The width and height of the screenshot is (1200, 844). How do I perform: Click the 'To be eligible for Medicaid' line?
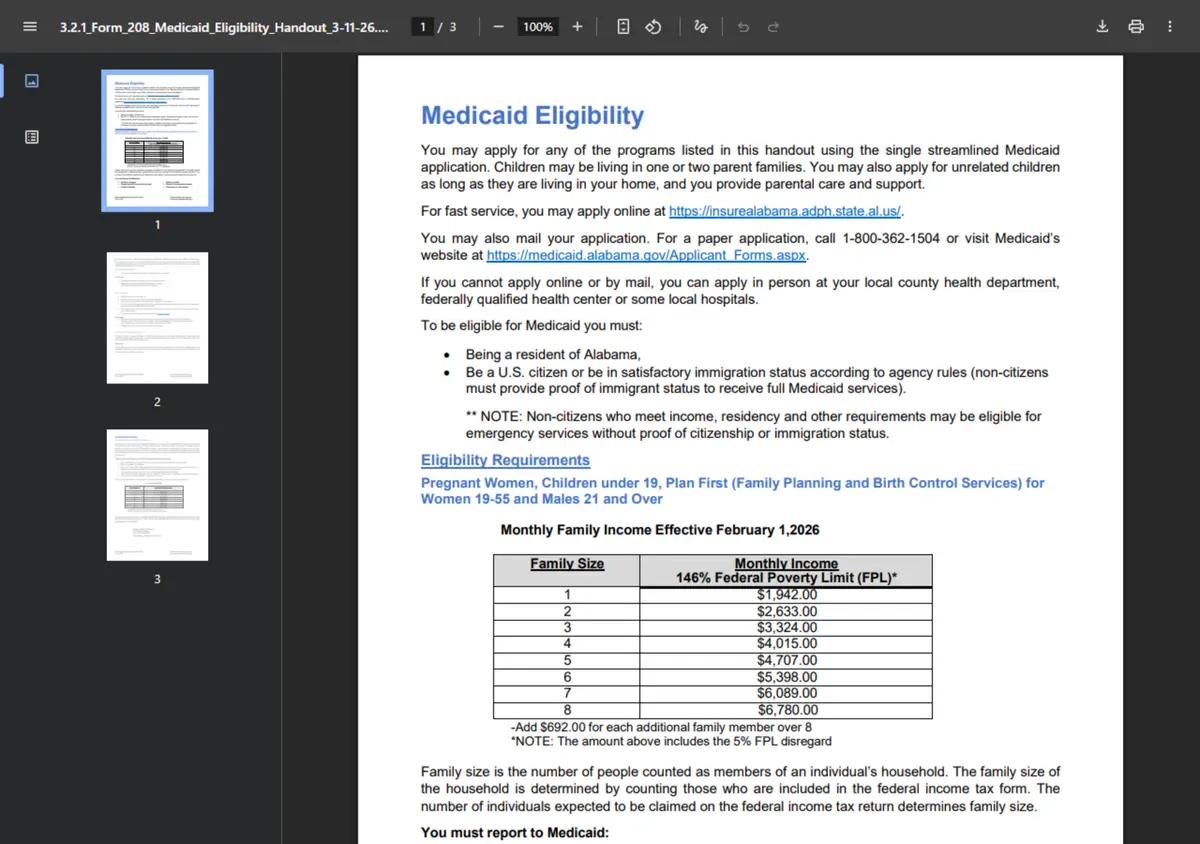click(532, 326)
